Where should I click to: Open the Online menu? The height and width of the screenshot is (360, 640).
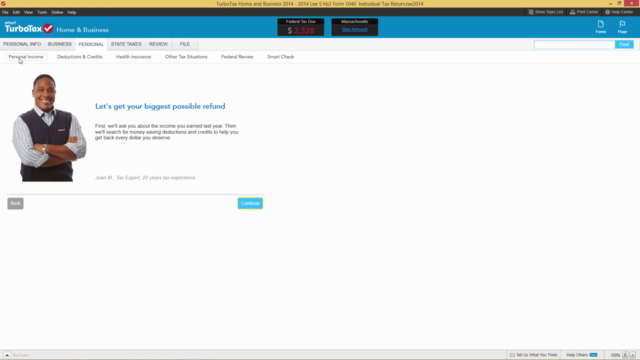(57, 12)
